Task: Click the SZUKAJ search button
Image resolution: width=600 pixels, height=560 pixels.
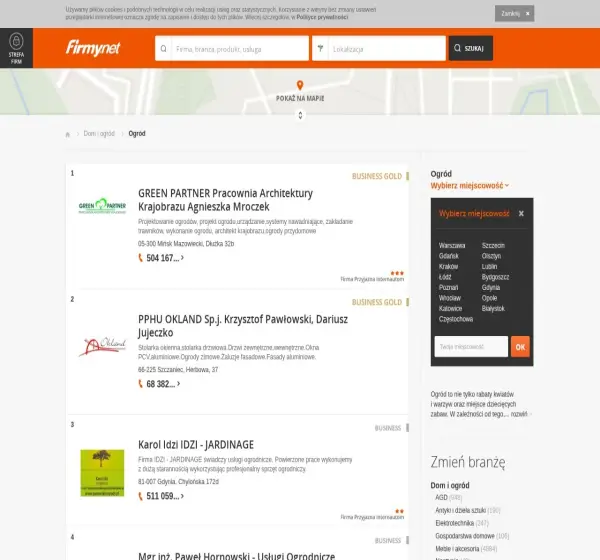Action: coord(471,48)
